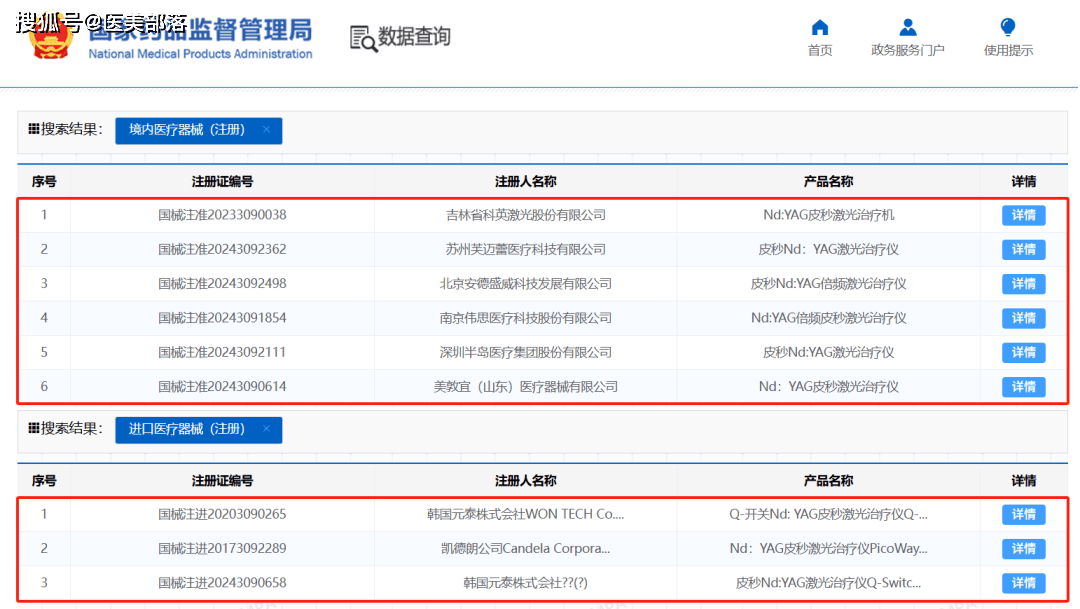This screenshot has height=609, width=1080.
Task: View 详情 for 美敦宜(山东)医疗器械有限公司
Action: coord(1023,387)
